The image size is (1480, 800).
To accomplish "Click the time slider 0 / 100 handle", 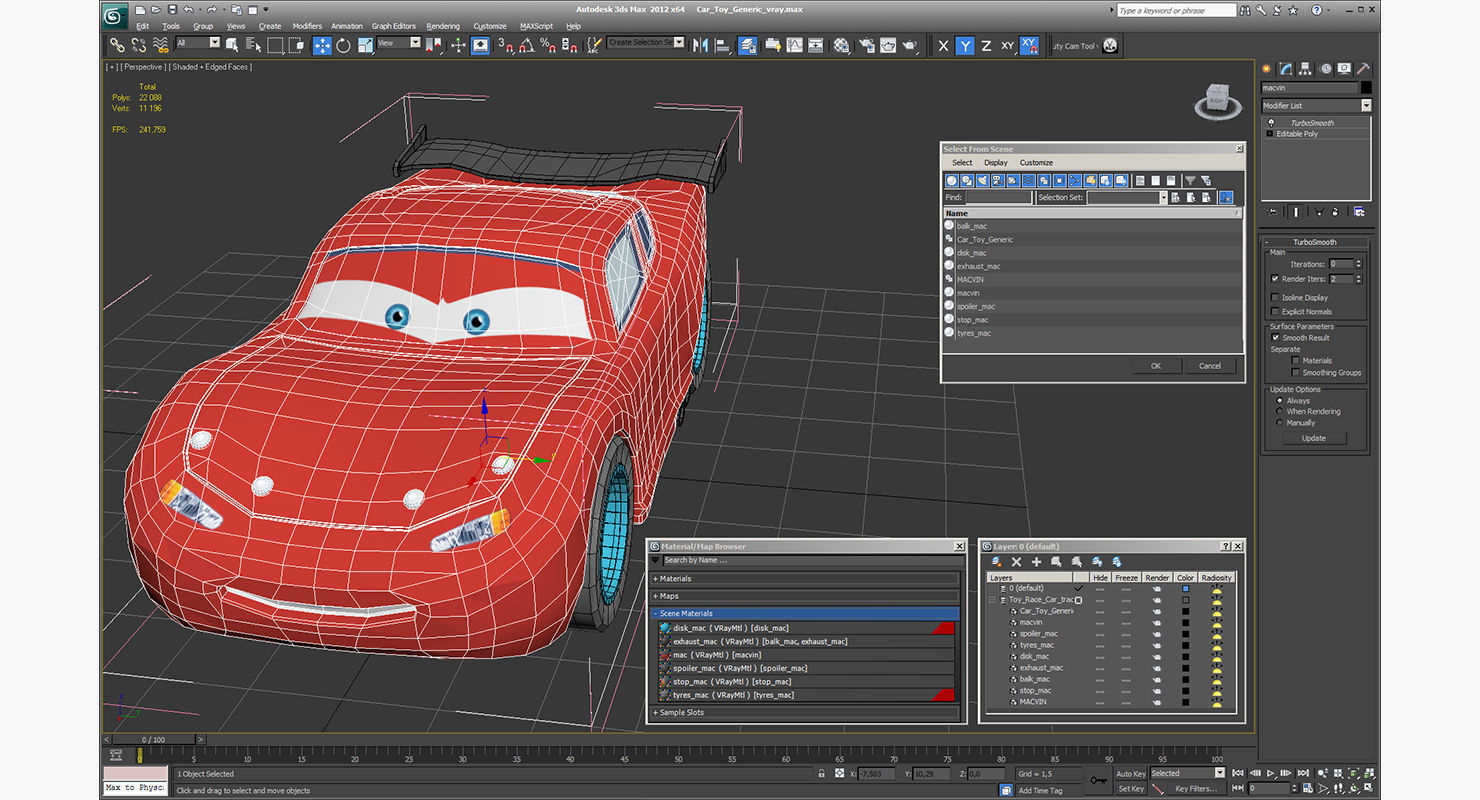I will tap(152, 740).
